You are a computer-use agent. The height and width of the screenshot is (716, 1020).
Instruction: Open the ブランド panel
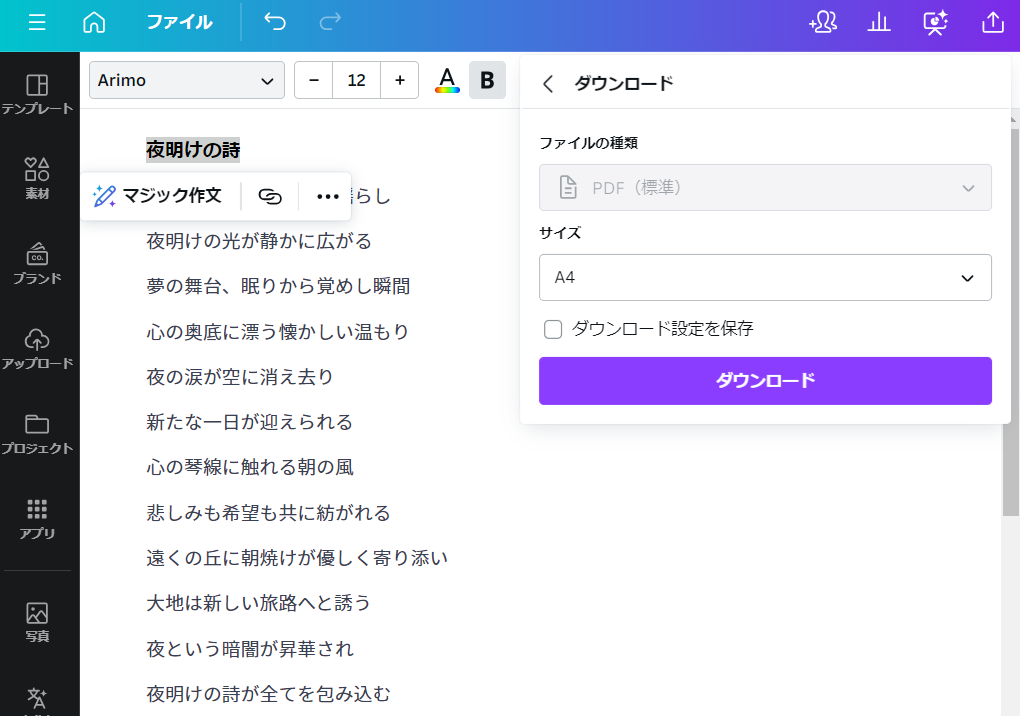coord(37,263)
